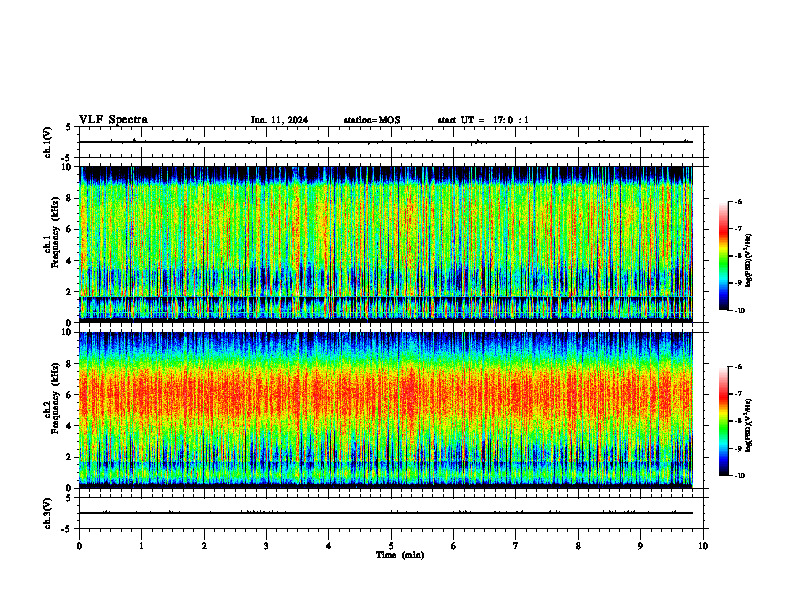Click time axis tick label "8"
The image size is (792, 612).
pos(578,546)
